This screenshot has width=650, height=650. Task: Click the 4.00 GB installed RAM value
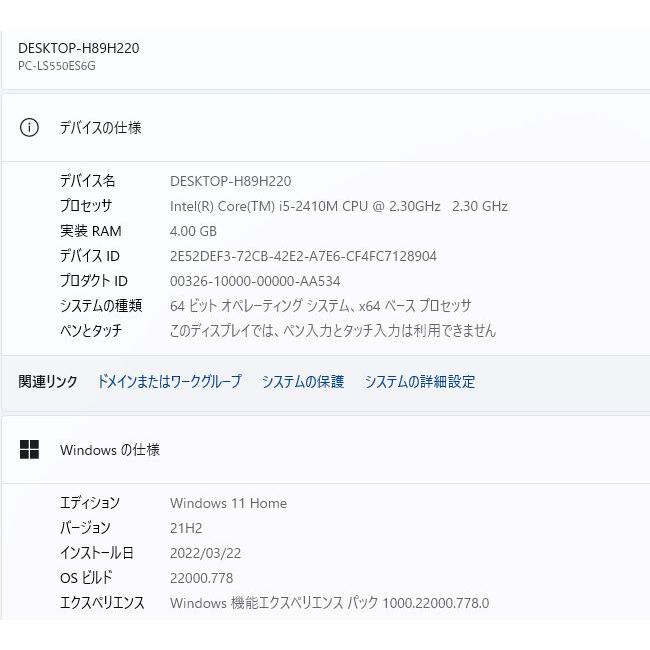[193, 231]
